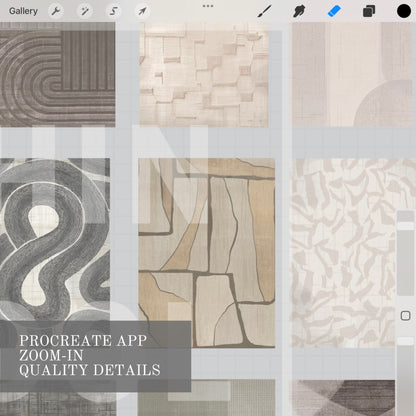
Task: Return to the Gallery
Action: 23,11
